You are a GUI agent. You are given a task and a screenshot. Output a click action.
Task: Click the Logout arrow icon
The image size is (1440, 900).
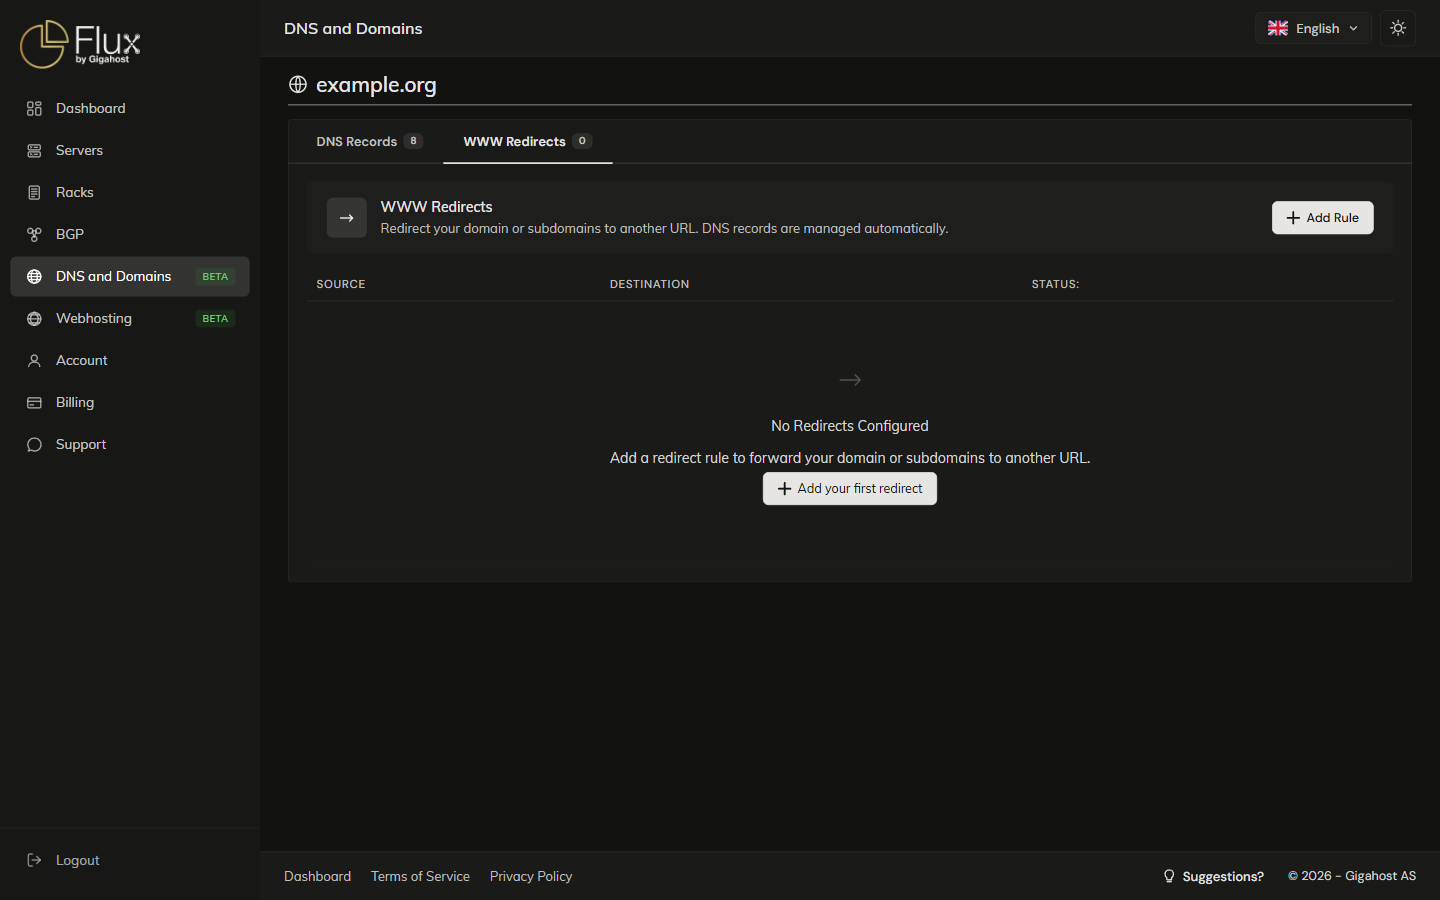(x=34, y=860)
